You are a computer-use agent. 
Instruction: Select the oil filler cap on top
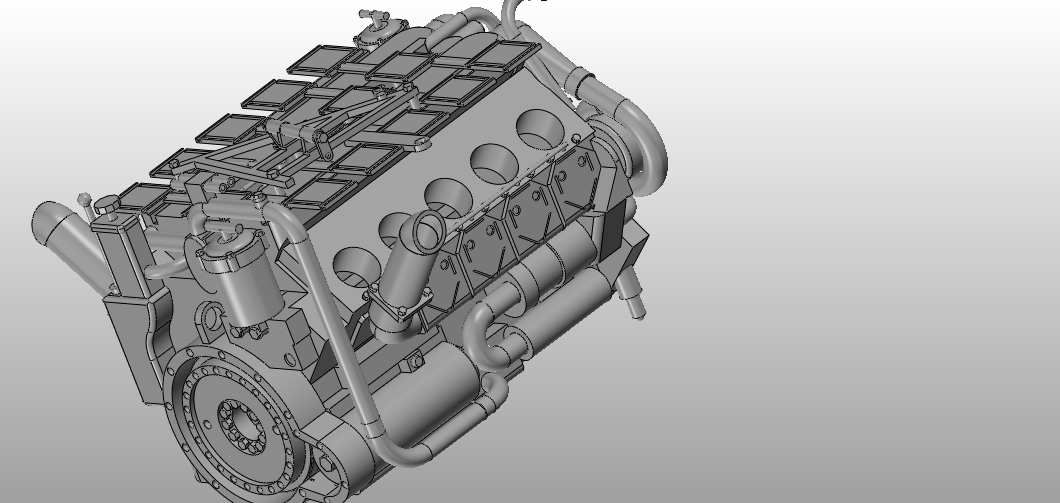pos(374,28)
